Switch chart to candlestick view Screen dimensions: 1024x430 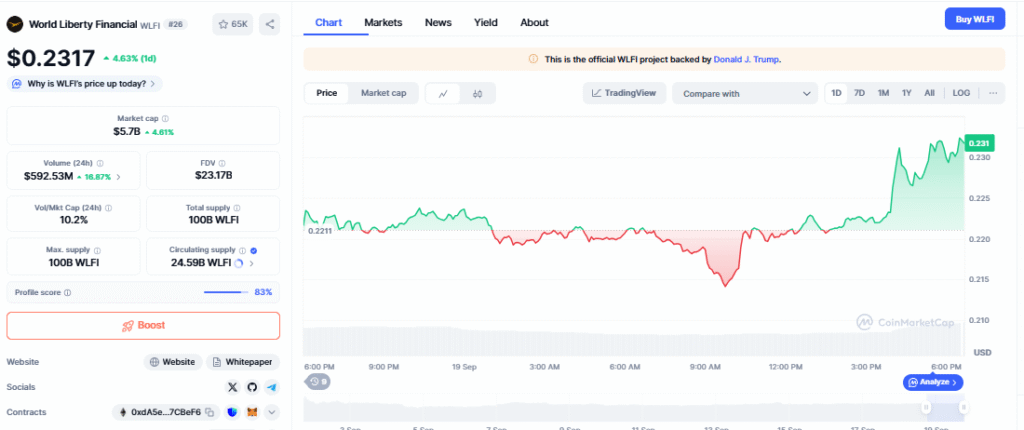[x=477, y=93]
